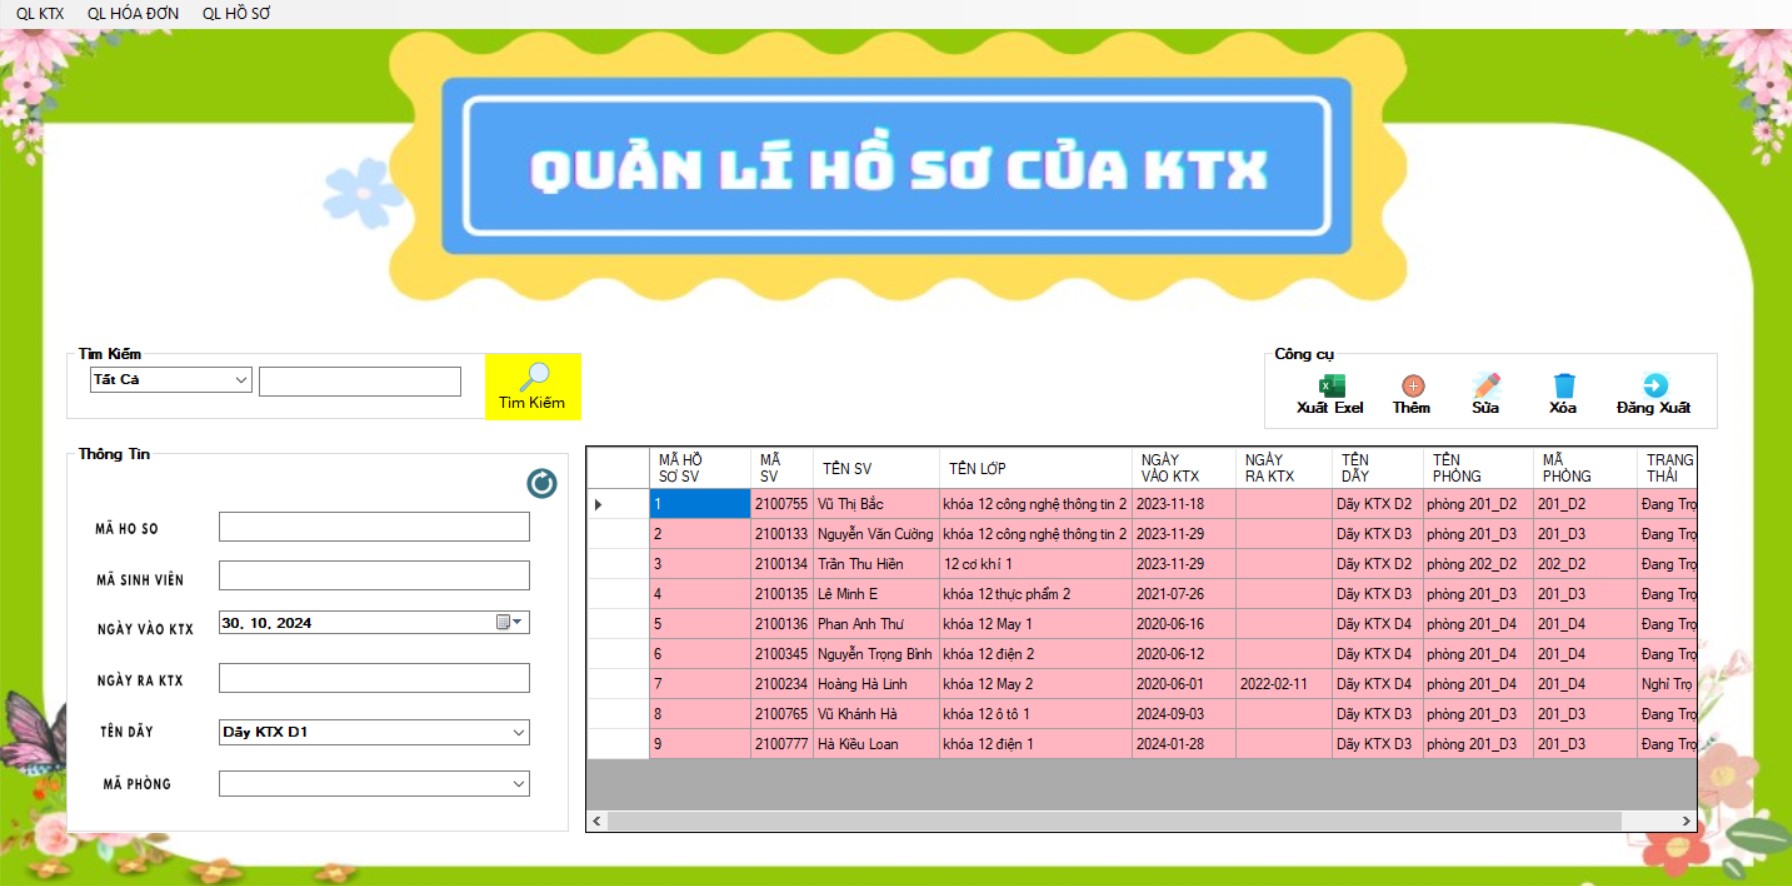This screenshot has height=886, width=1792.
Task: Click the Xuất Exel Excel icon
Action: tap(1331, 385)
